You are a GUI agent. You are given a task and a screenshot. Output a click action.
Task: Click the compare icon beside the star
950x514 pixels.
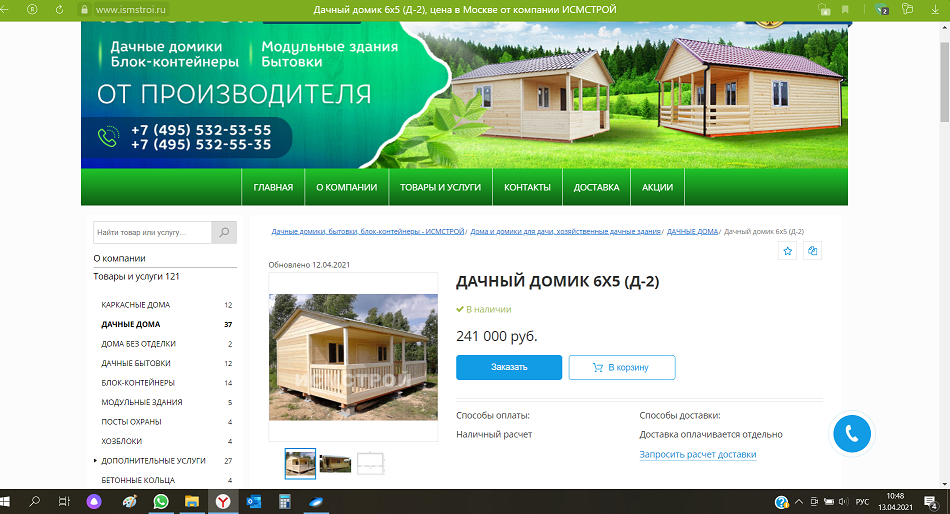(812, 251)
